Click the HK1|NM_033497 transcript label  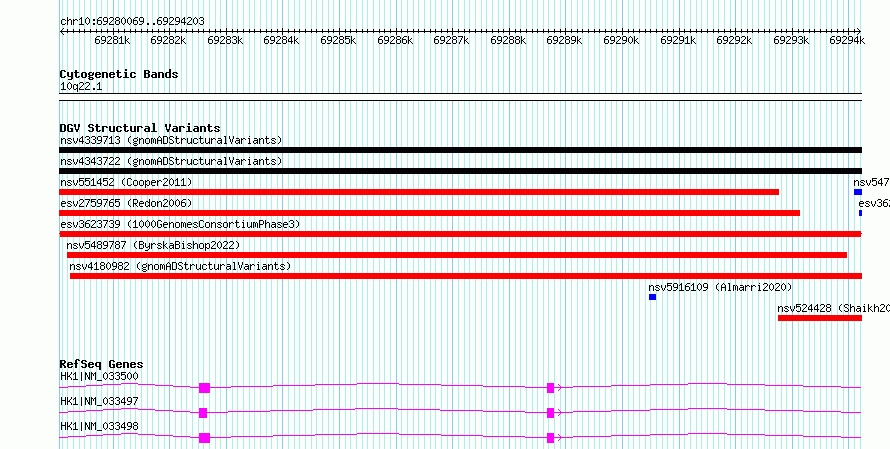click(99, 401)
